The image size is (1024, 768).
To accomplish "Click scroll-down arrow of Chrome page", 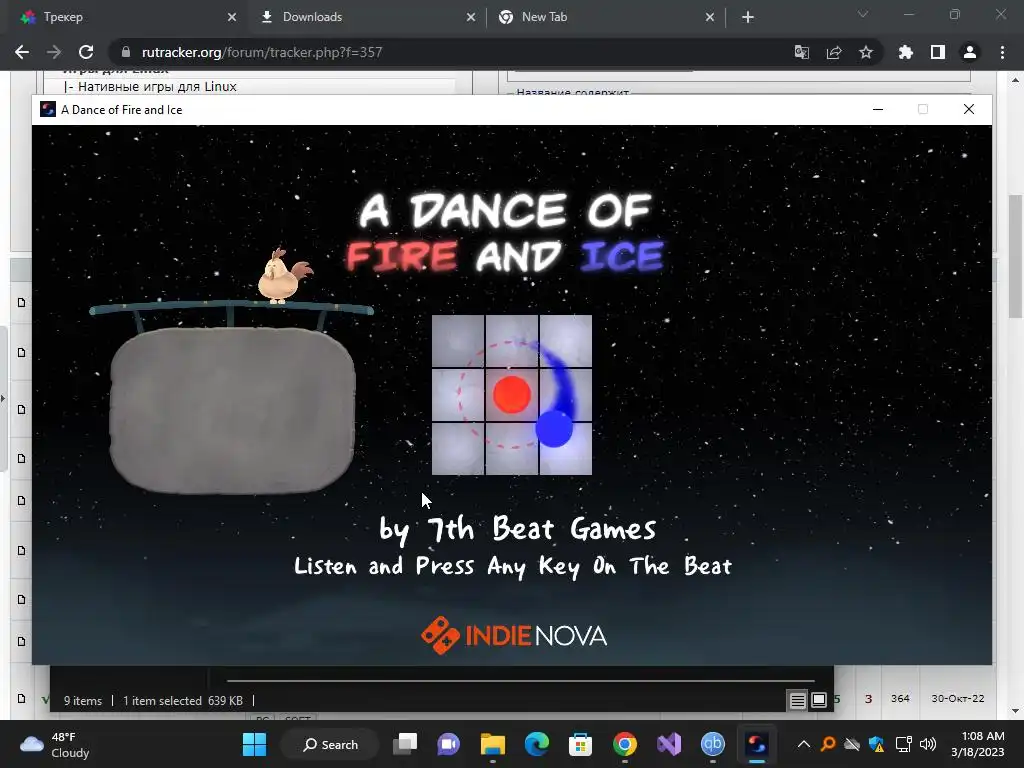I will coord(1015,711).
